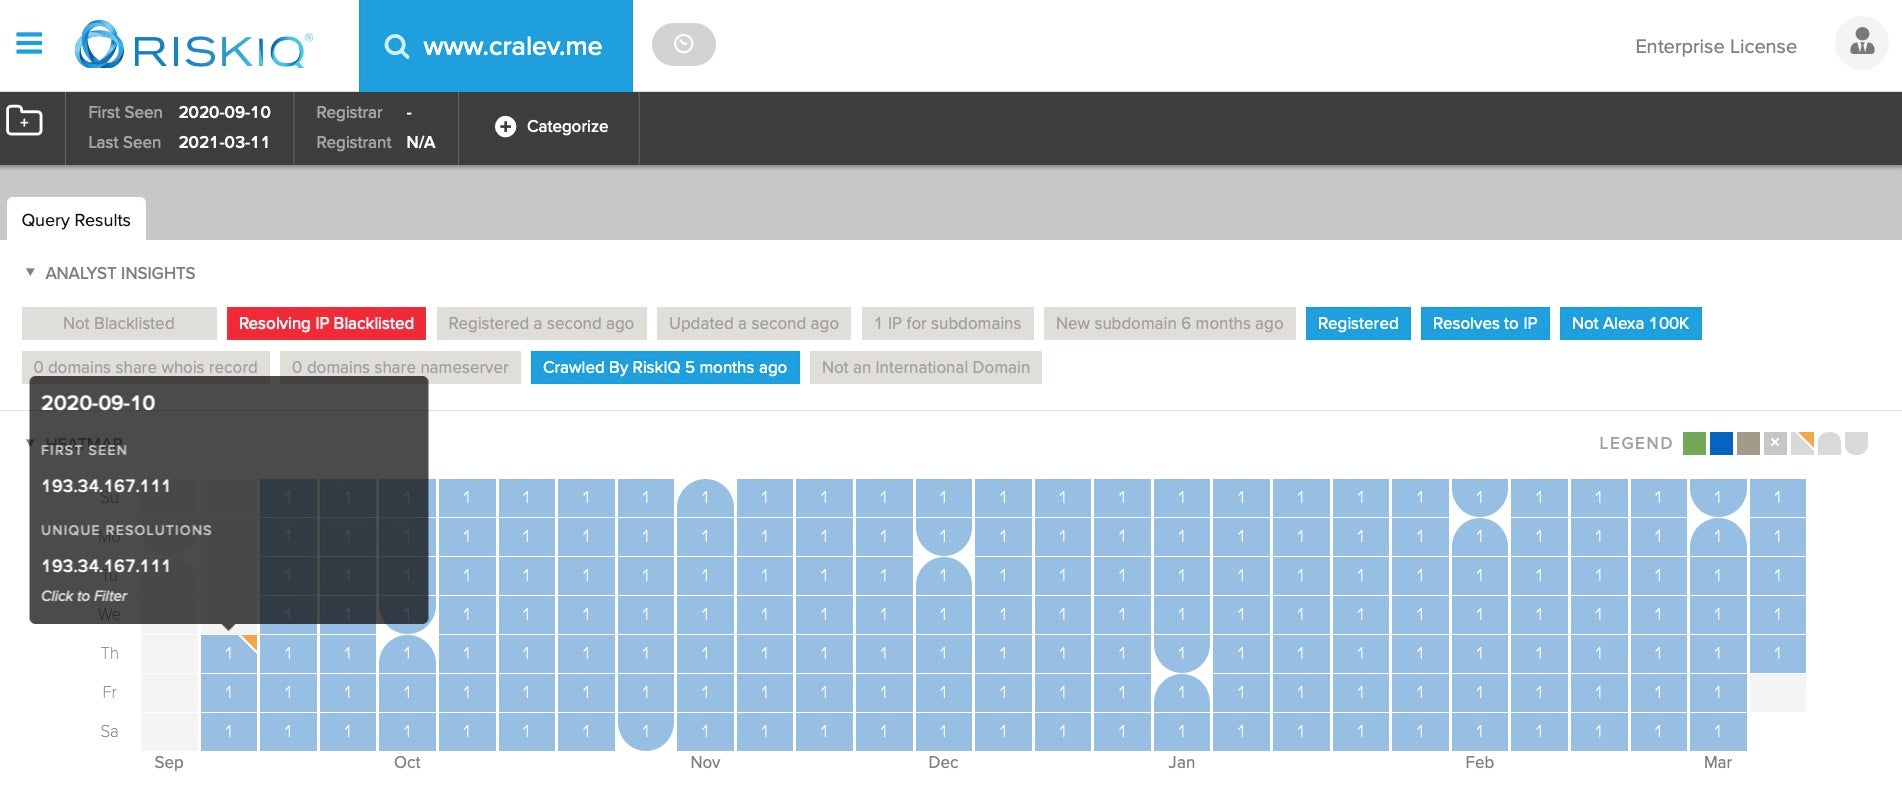The width and height of the screenshot is (1902, 797).
Task: Open the search history clock button
Action: 683,45
